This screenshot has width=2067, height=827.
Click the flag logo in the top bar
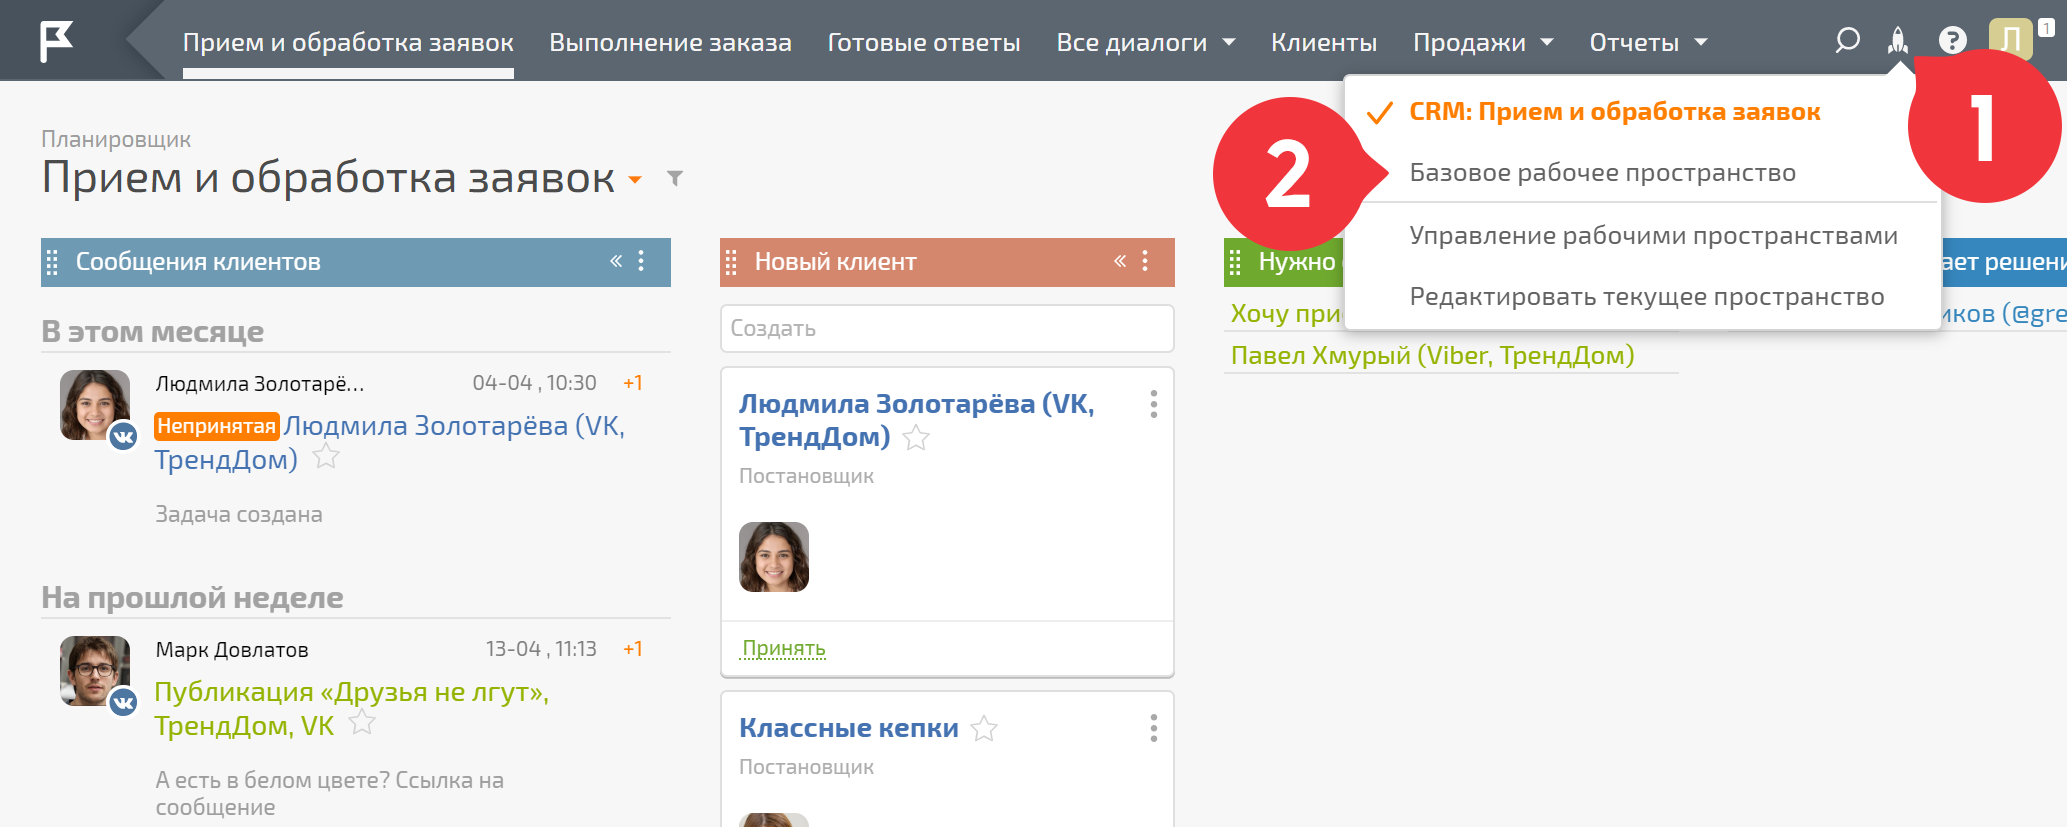(56, 41)
